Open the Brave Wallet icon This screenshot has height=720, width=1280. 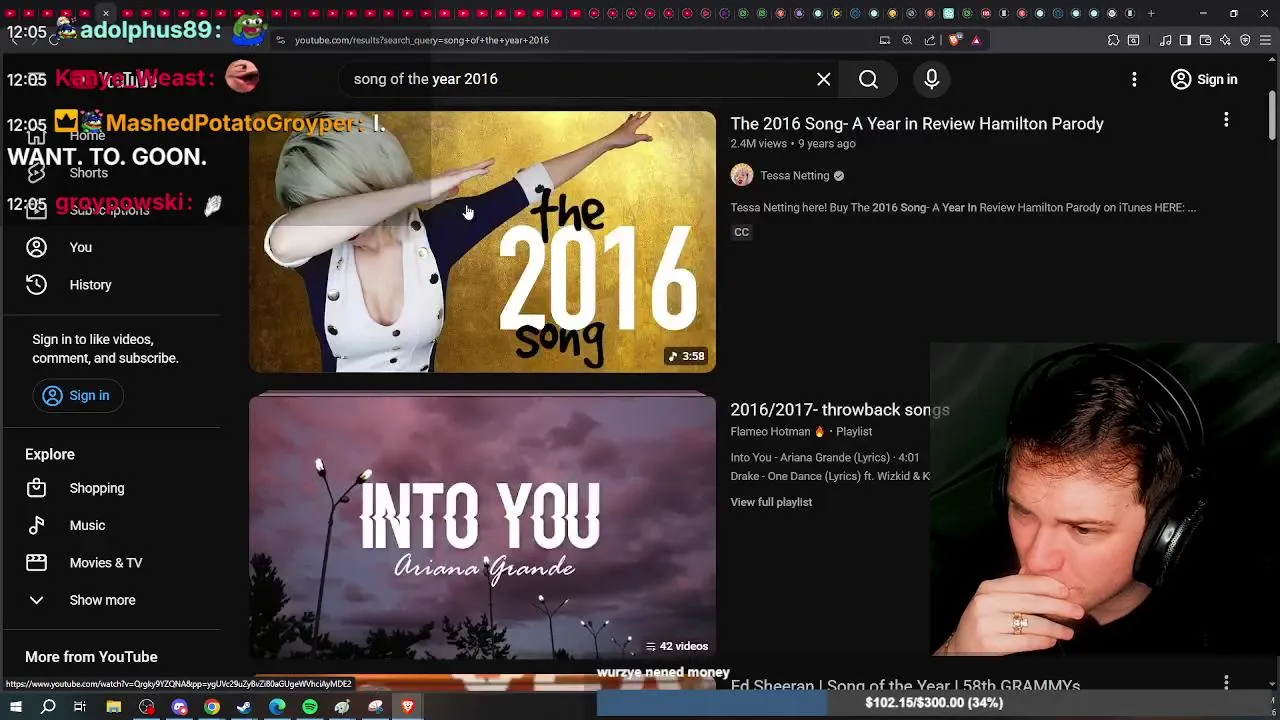[1205, 40]
